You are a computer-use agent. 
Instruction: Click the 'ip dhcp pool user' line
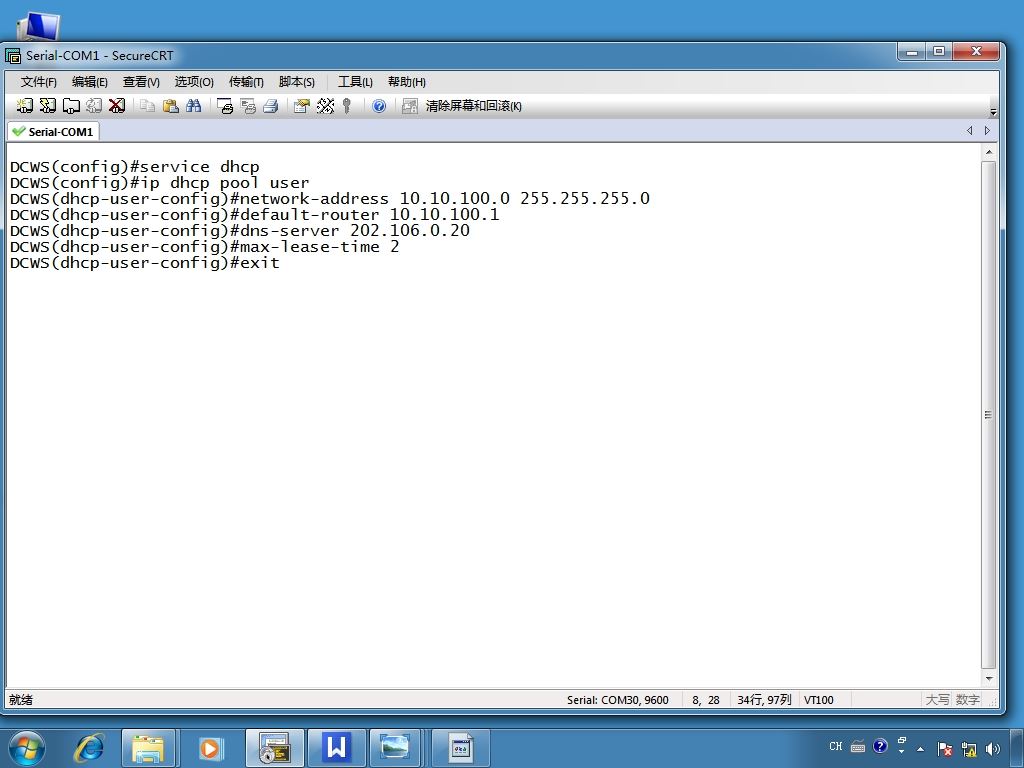pos(159,183)
